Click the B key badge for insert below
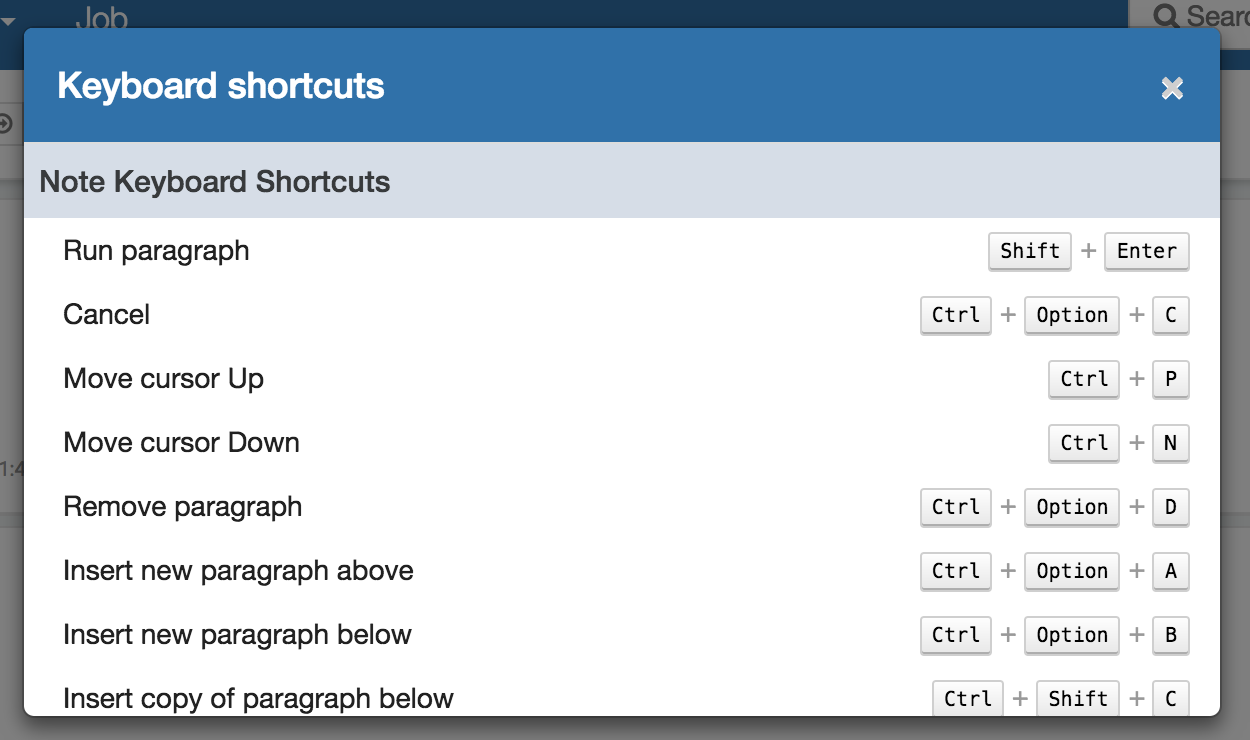Screen dimensions: 1250x740 (1170, 635)
